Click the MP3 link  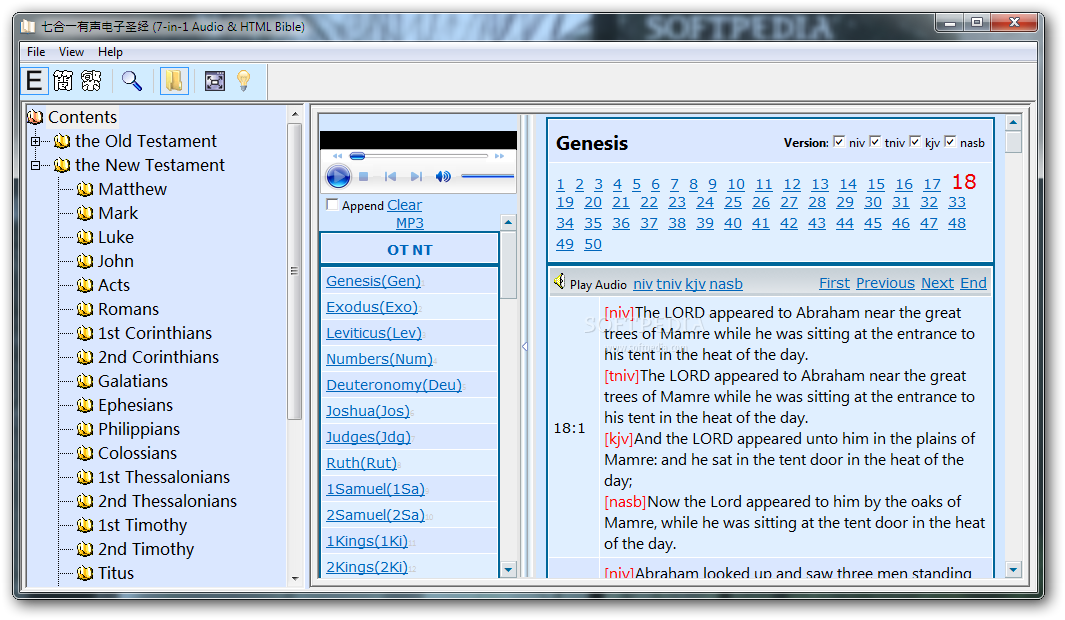coord(410,223)
